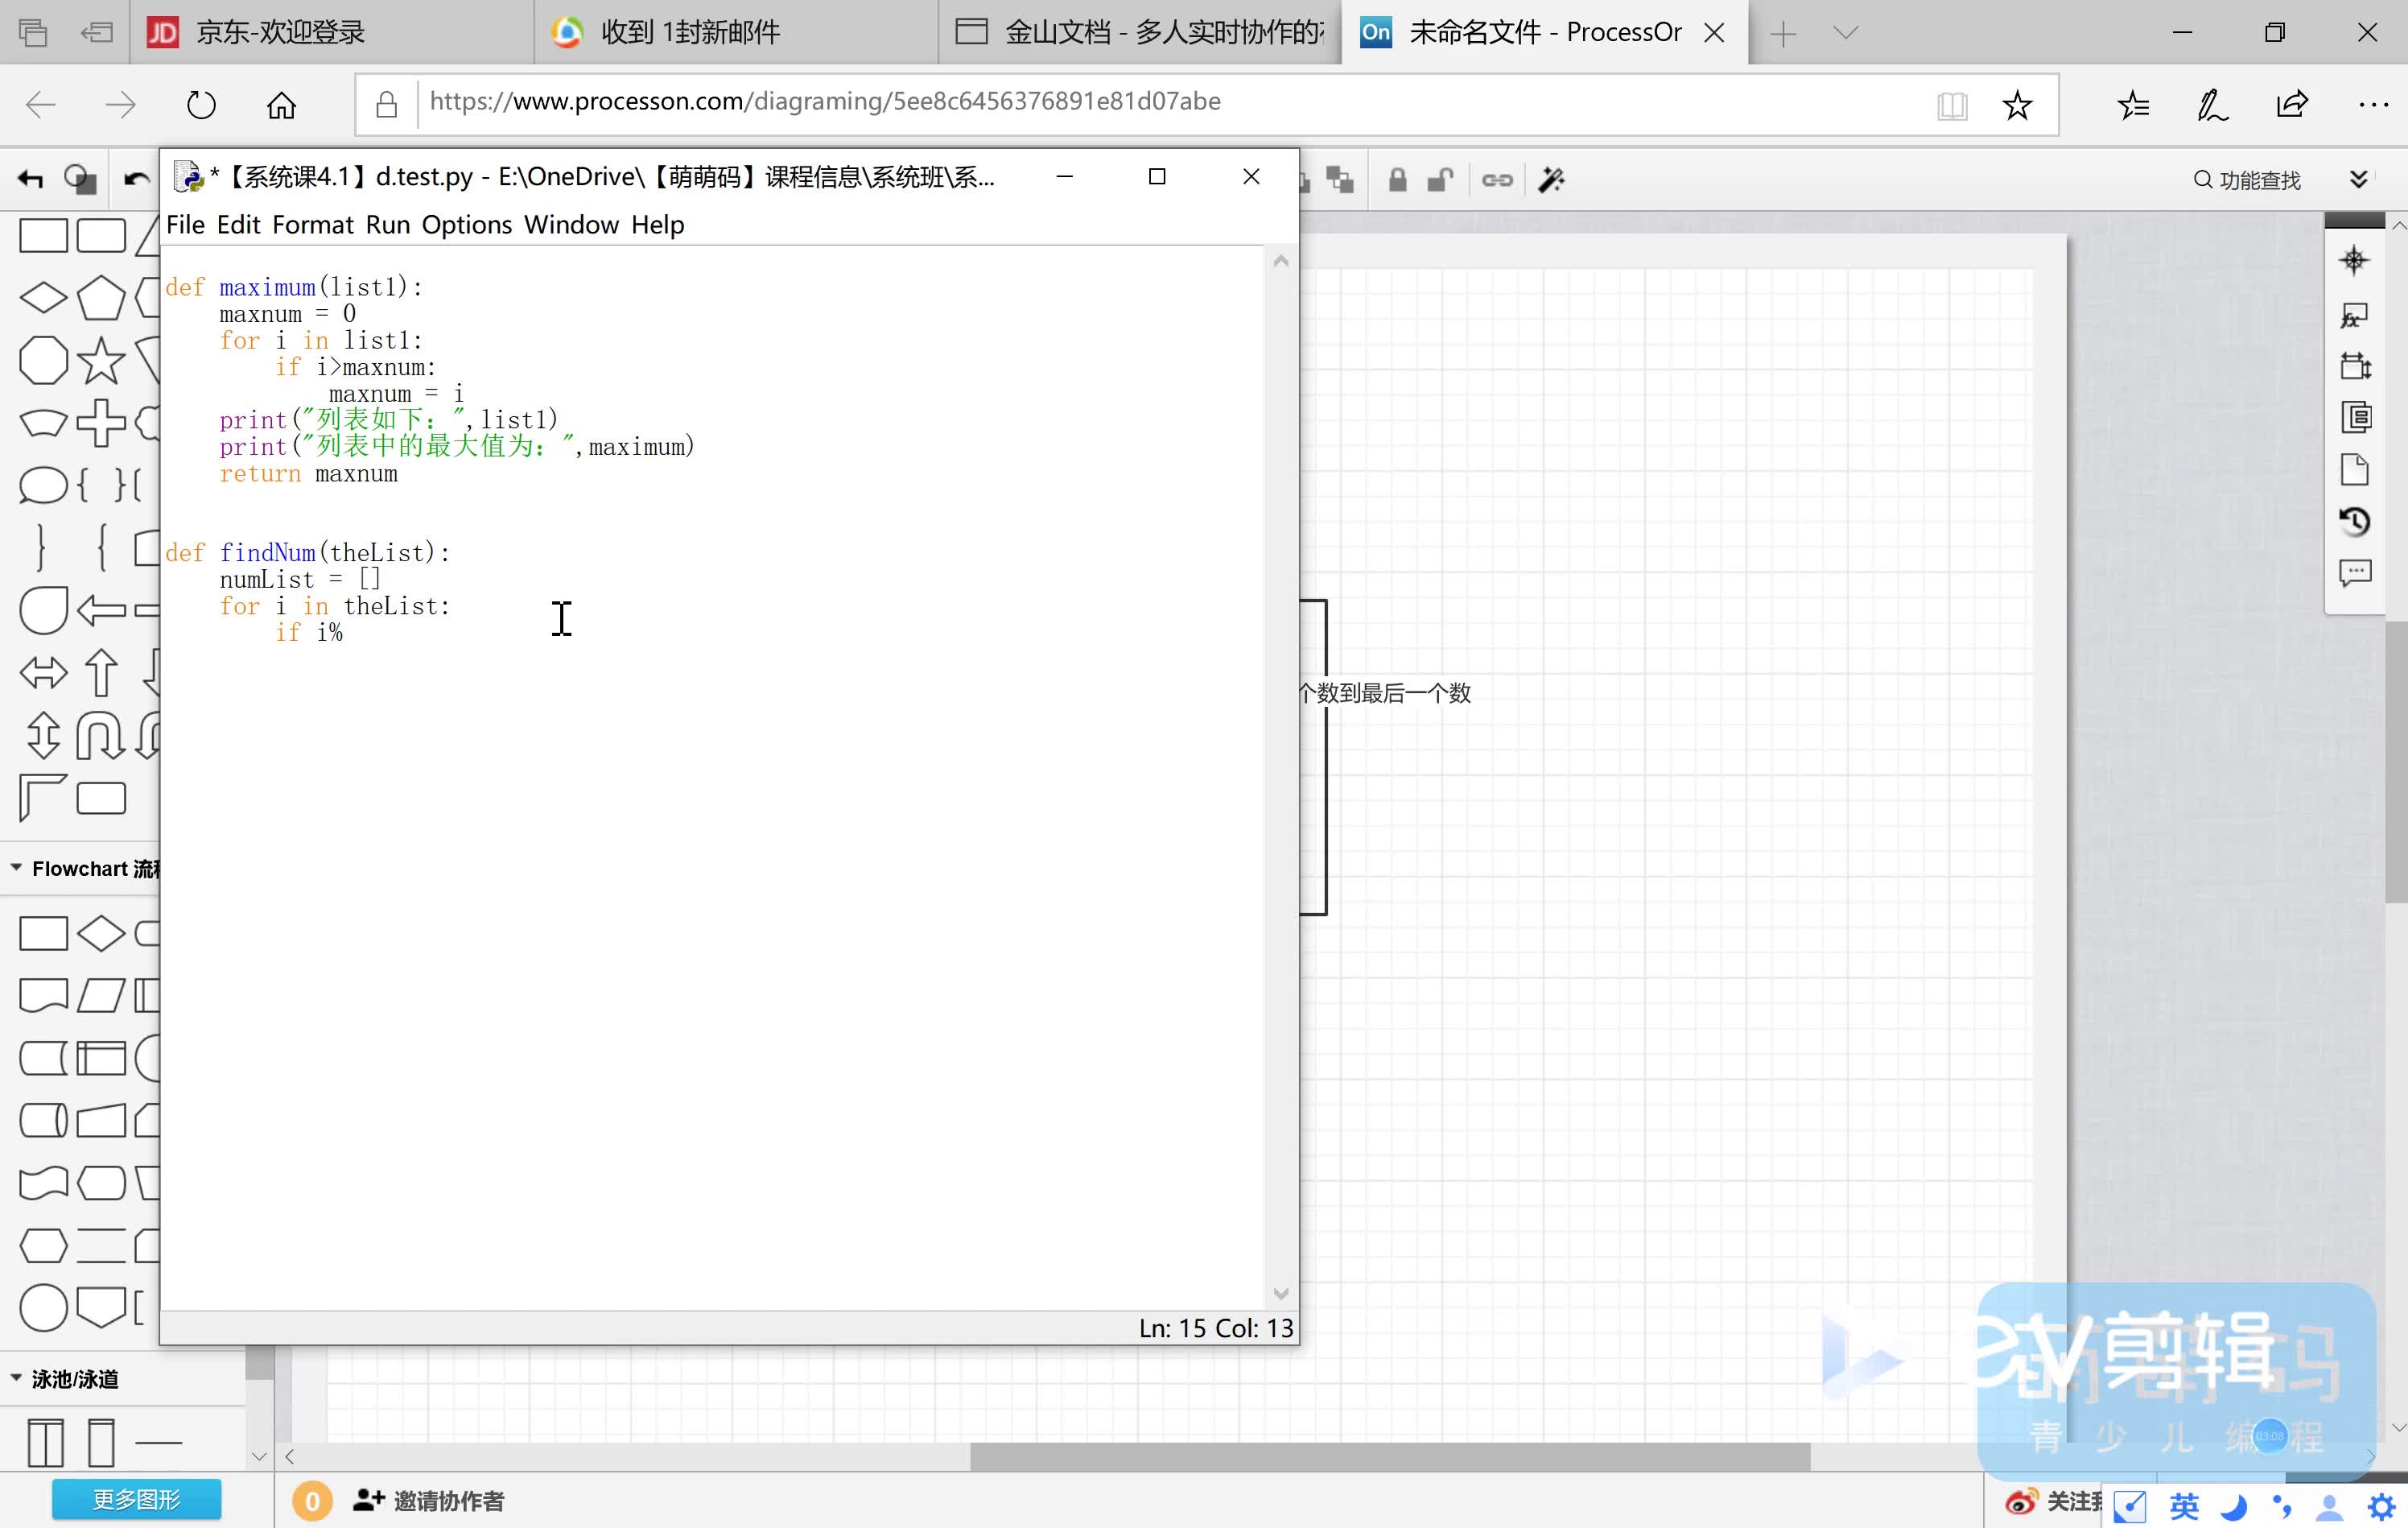Click the magic wand beautify icon

pyautogui.click(x=1551, y=180)
